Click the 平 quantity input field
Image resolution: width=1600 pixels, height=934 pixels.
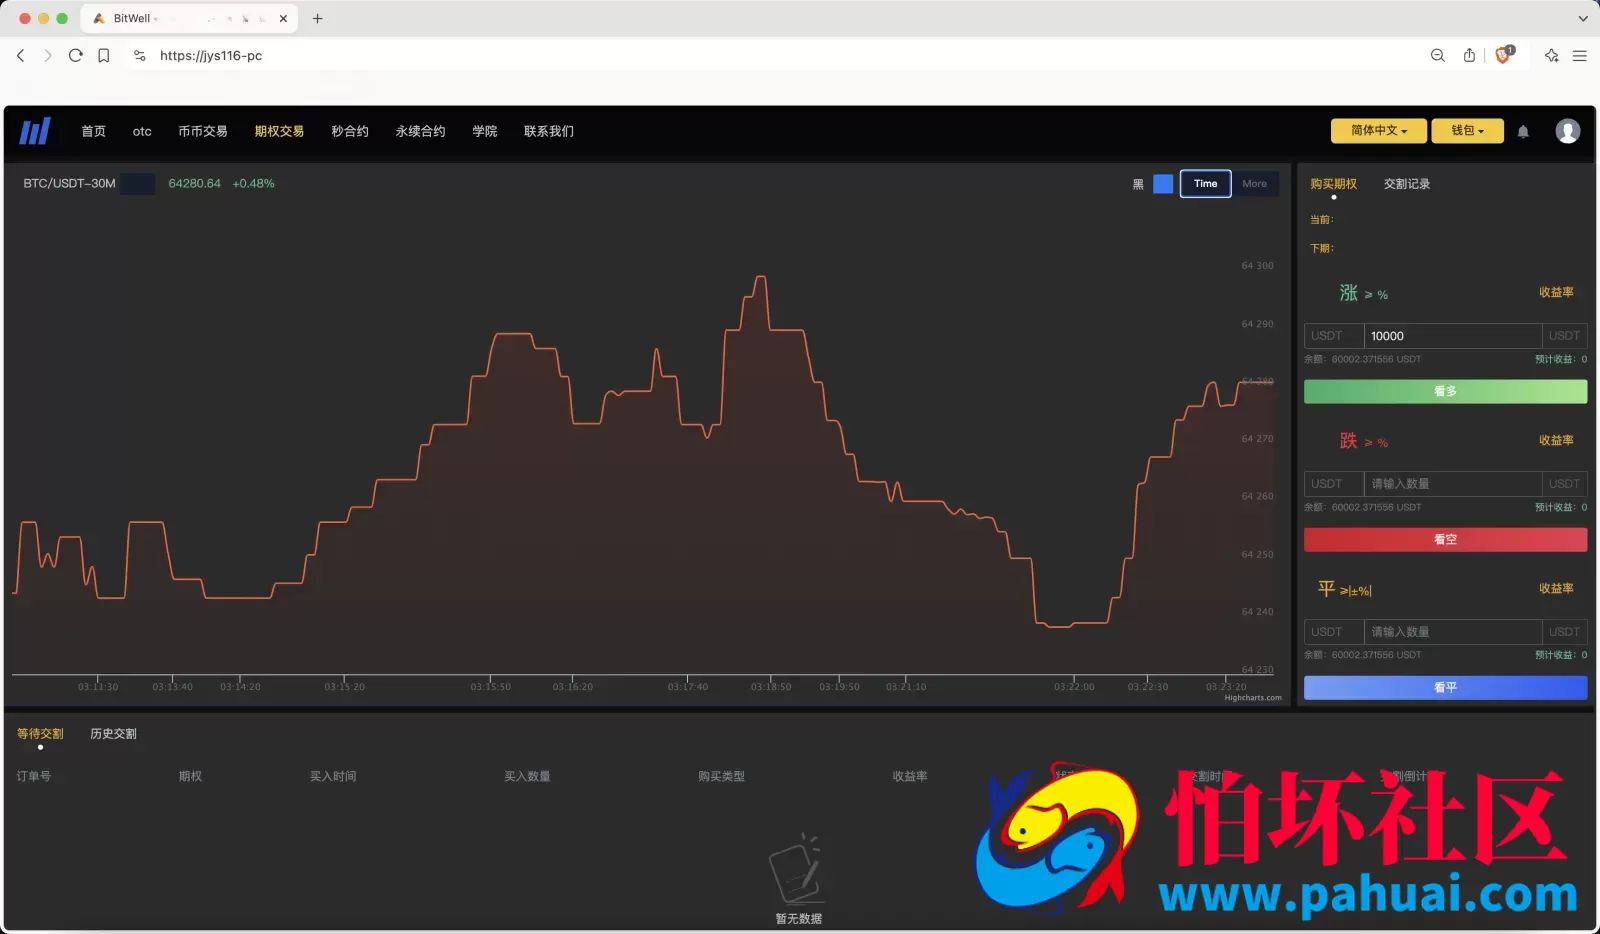coord(1452,632)
